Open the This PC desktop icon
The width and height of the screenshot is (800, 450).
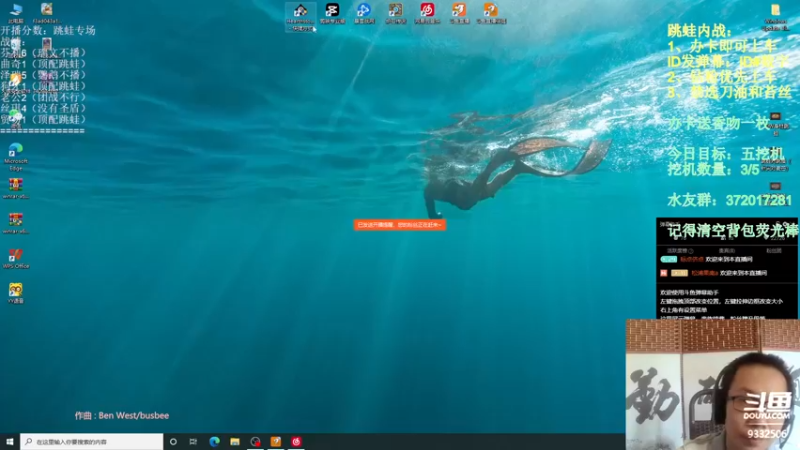pyautogui.click(x=16, y=13)
